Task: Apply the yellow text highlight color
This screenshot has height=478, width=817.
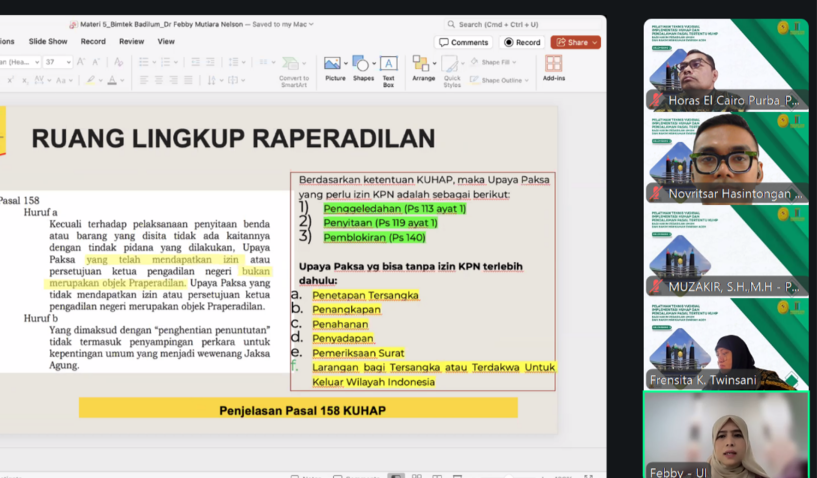Action: pyautogui.click(x=88, y=80)
